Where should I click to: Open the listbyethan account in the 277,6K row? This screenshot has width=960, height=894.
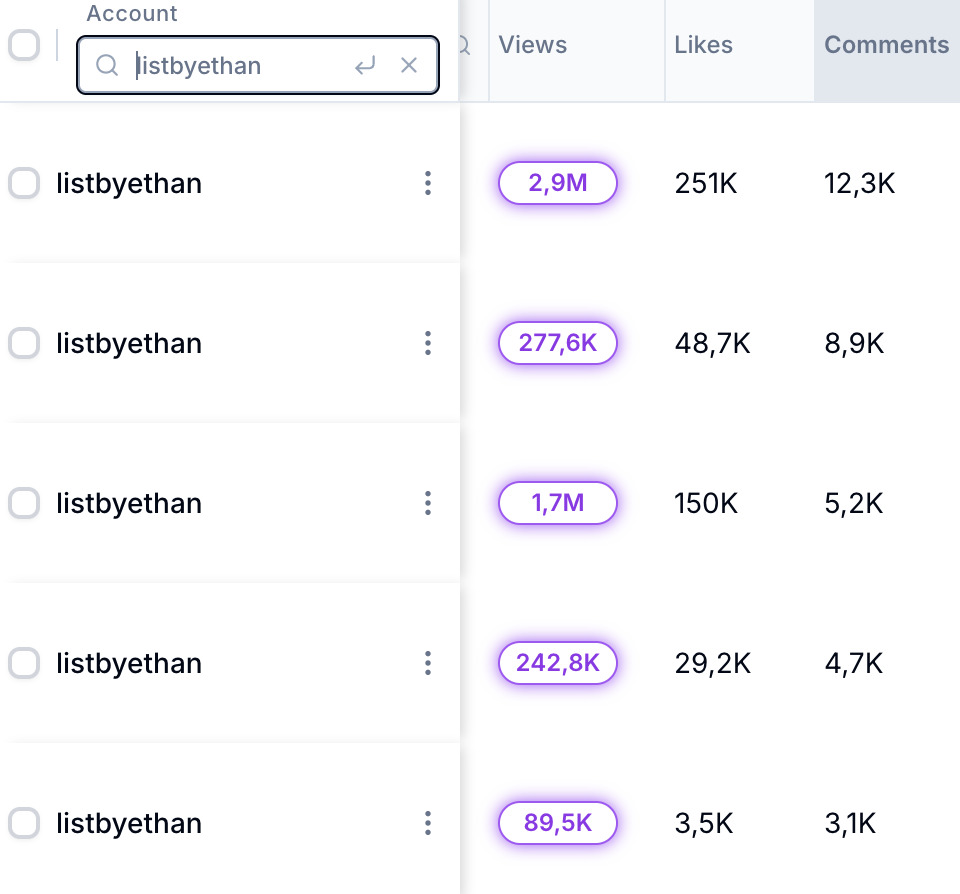tap(129, 343)
